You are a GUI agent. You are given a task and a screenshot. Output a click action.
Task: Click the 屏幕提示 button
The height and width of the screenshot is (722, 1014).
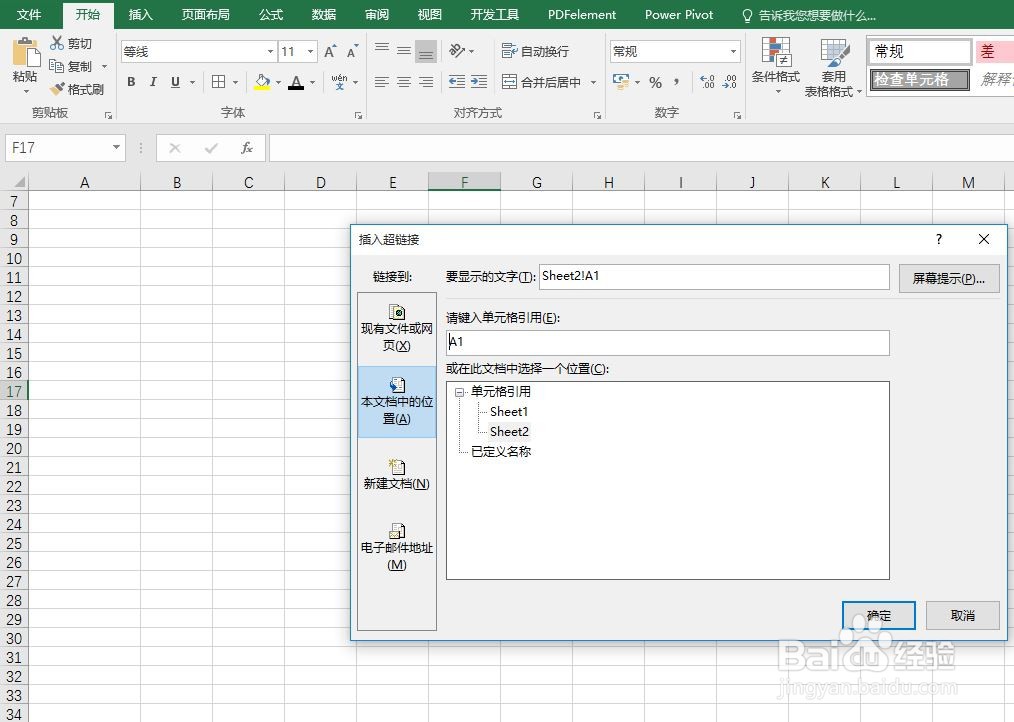tap(949, 278)
